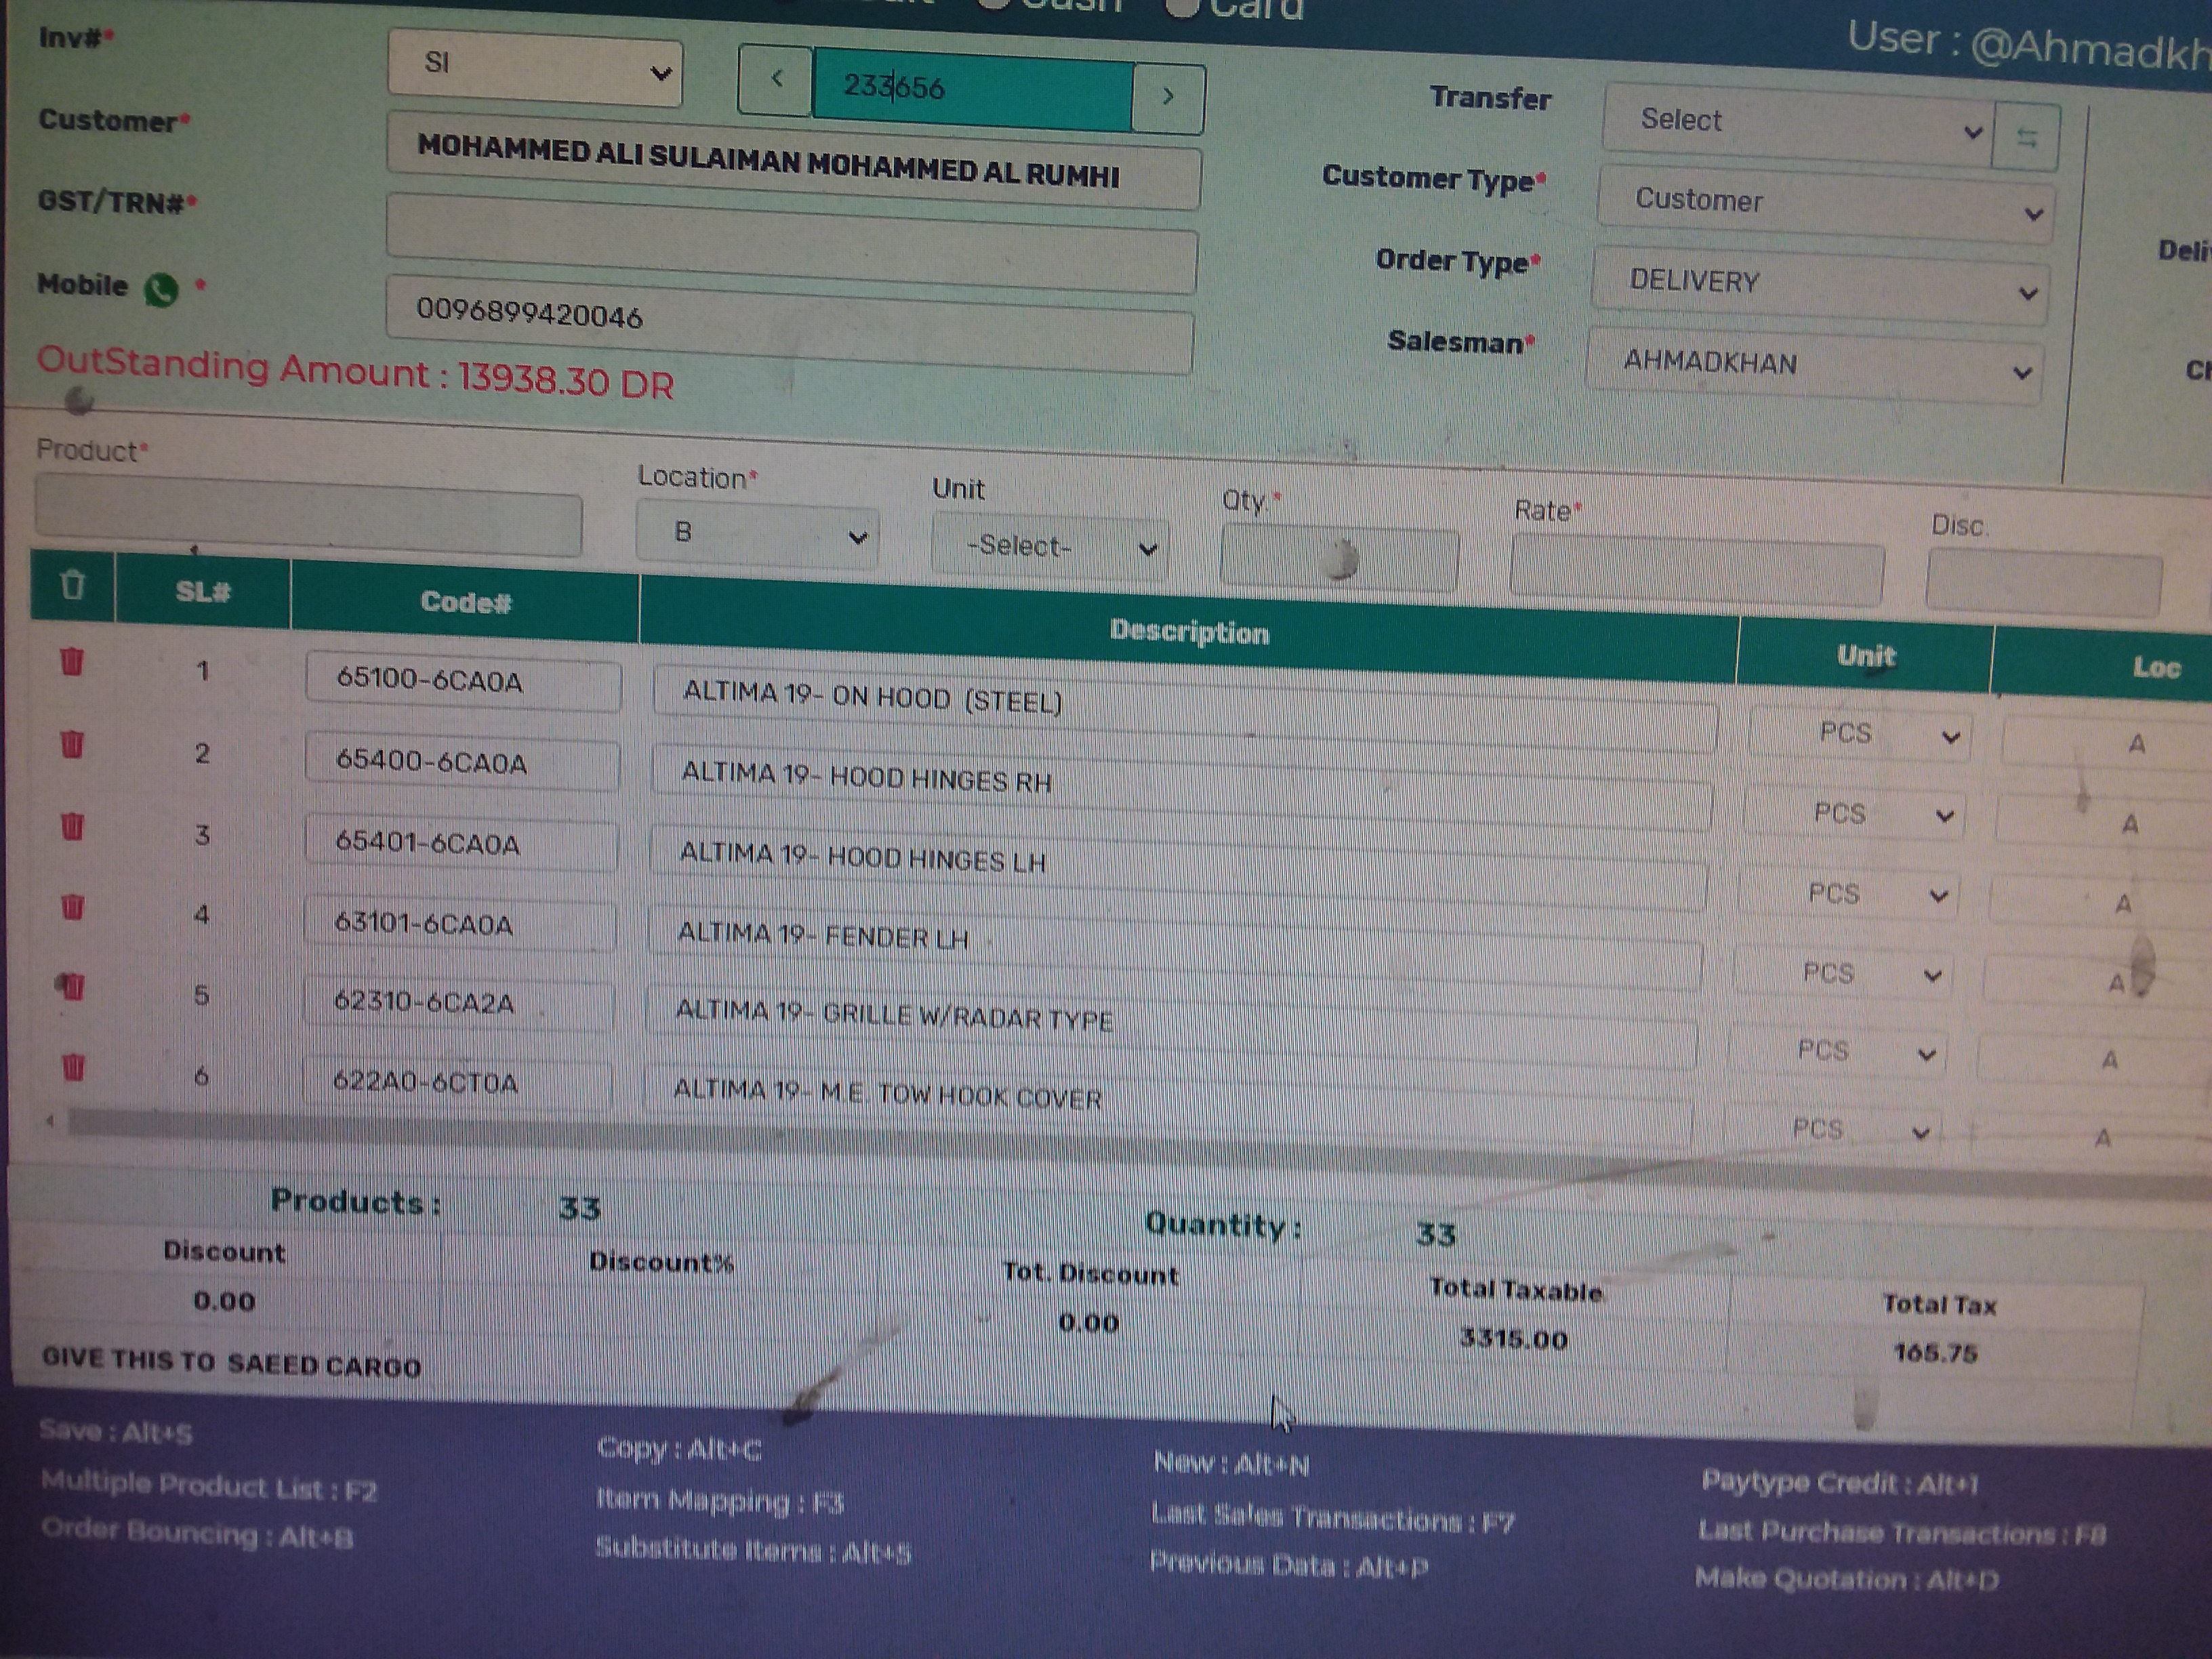Click the Code# column header
This screenshot has width=2212, height=1659.
(x=465, y=602)
